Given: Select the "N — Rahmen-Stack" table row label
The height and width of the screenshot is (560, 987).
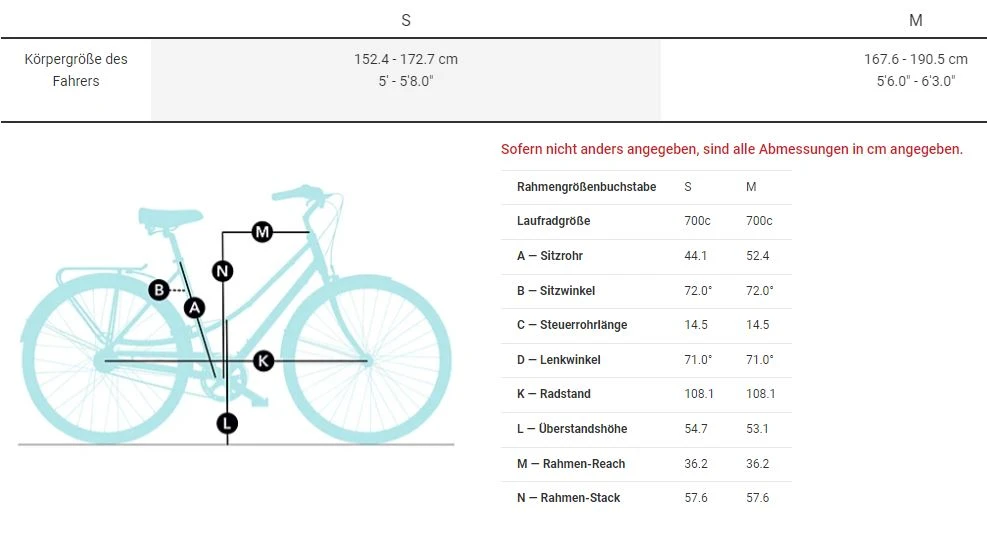Looking at the screenshot, I should [x=568, y=498].
